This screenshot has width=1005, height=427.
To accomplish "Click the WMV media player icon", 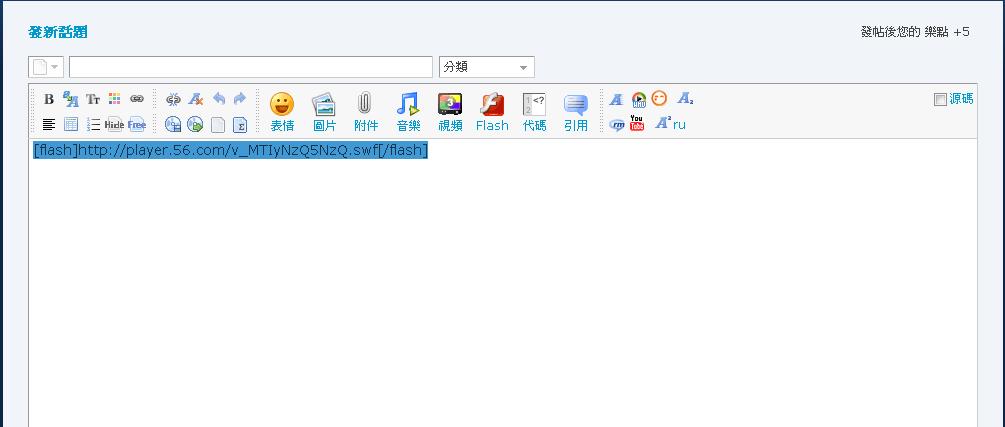I will coord(639,99).
